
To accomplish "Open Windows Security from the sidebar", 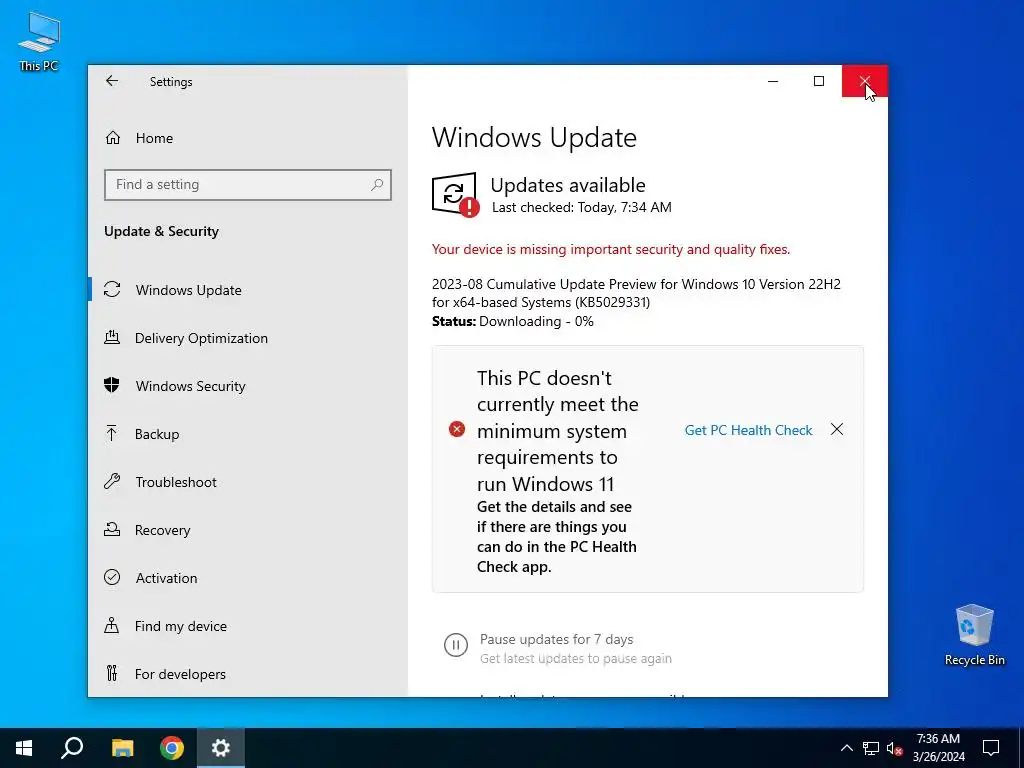I will 248,386.
